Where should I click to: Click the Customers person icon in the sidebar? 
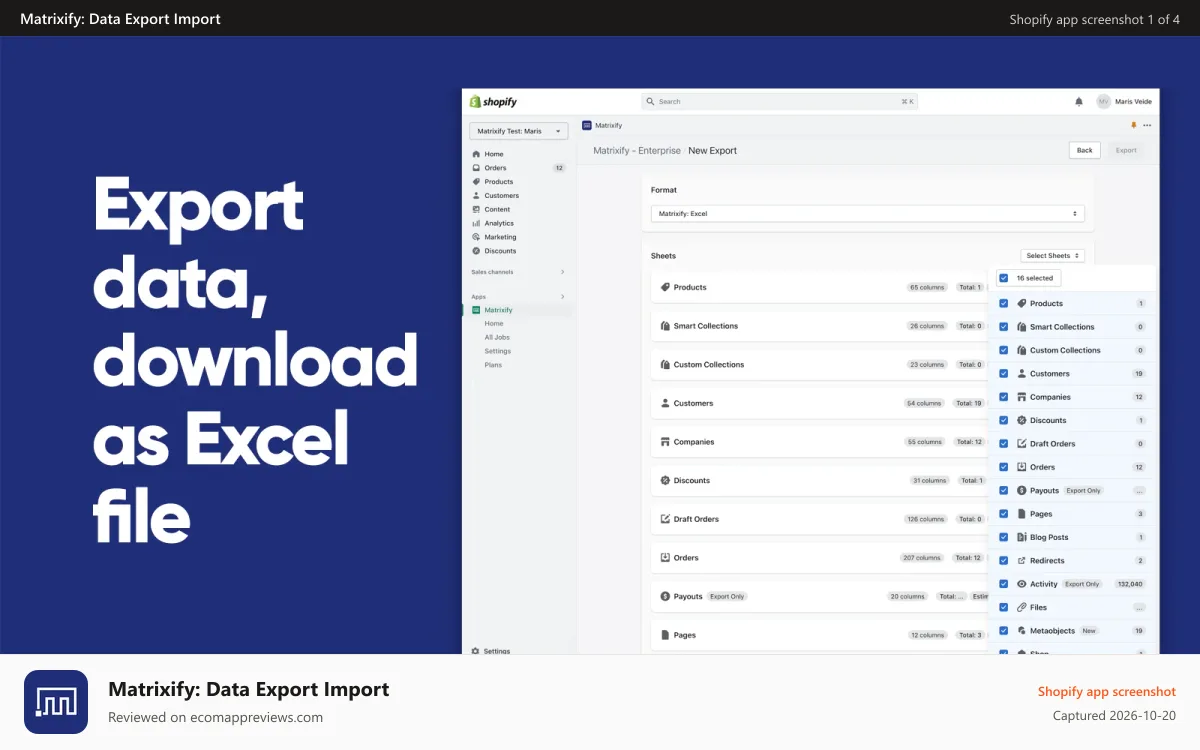(476, 195)
